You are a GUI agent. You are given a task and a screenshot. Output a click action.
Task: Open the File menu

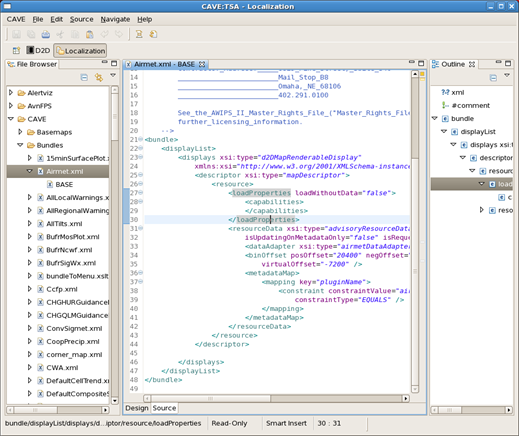[x=38, y=19]
